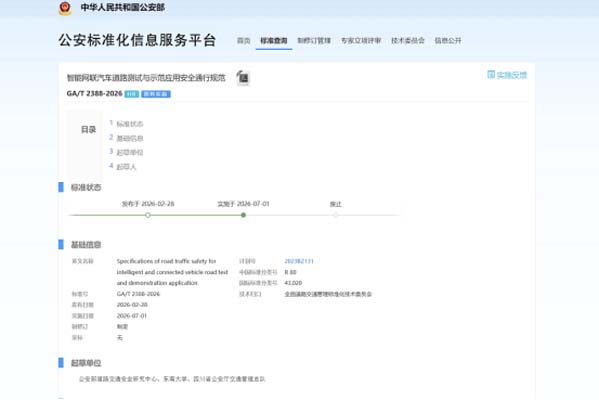
Task: Select the publish date value 2026-02-28
Action: click(x=132, y=304)
